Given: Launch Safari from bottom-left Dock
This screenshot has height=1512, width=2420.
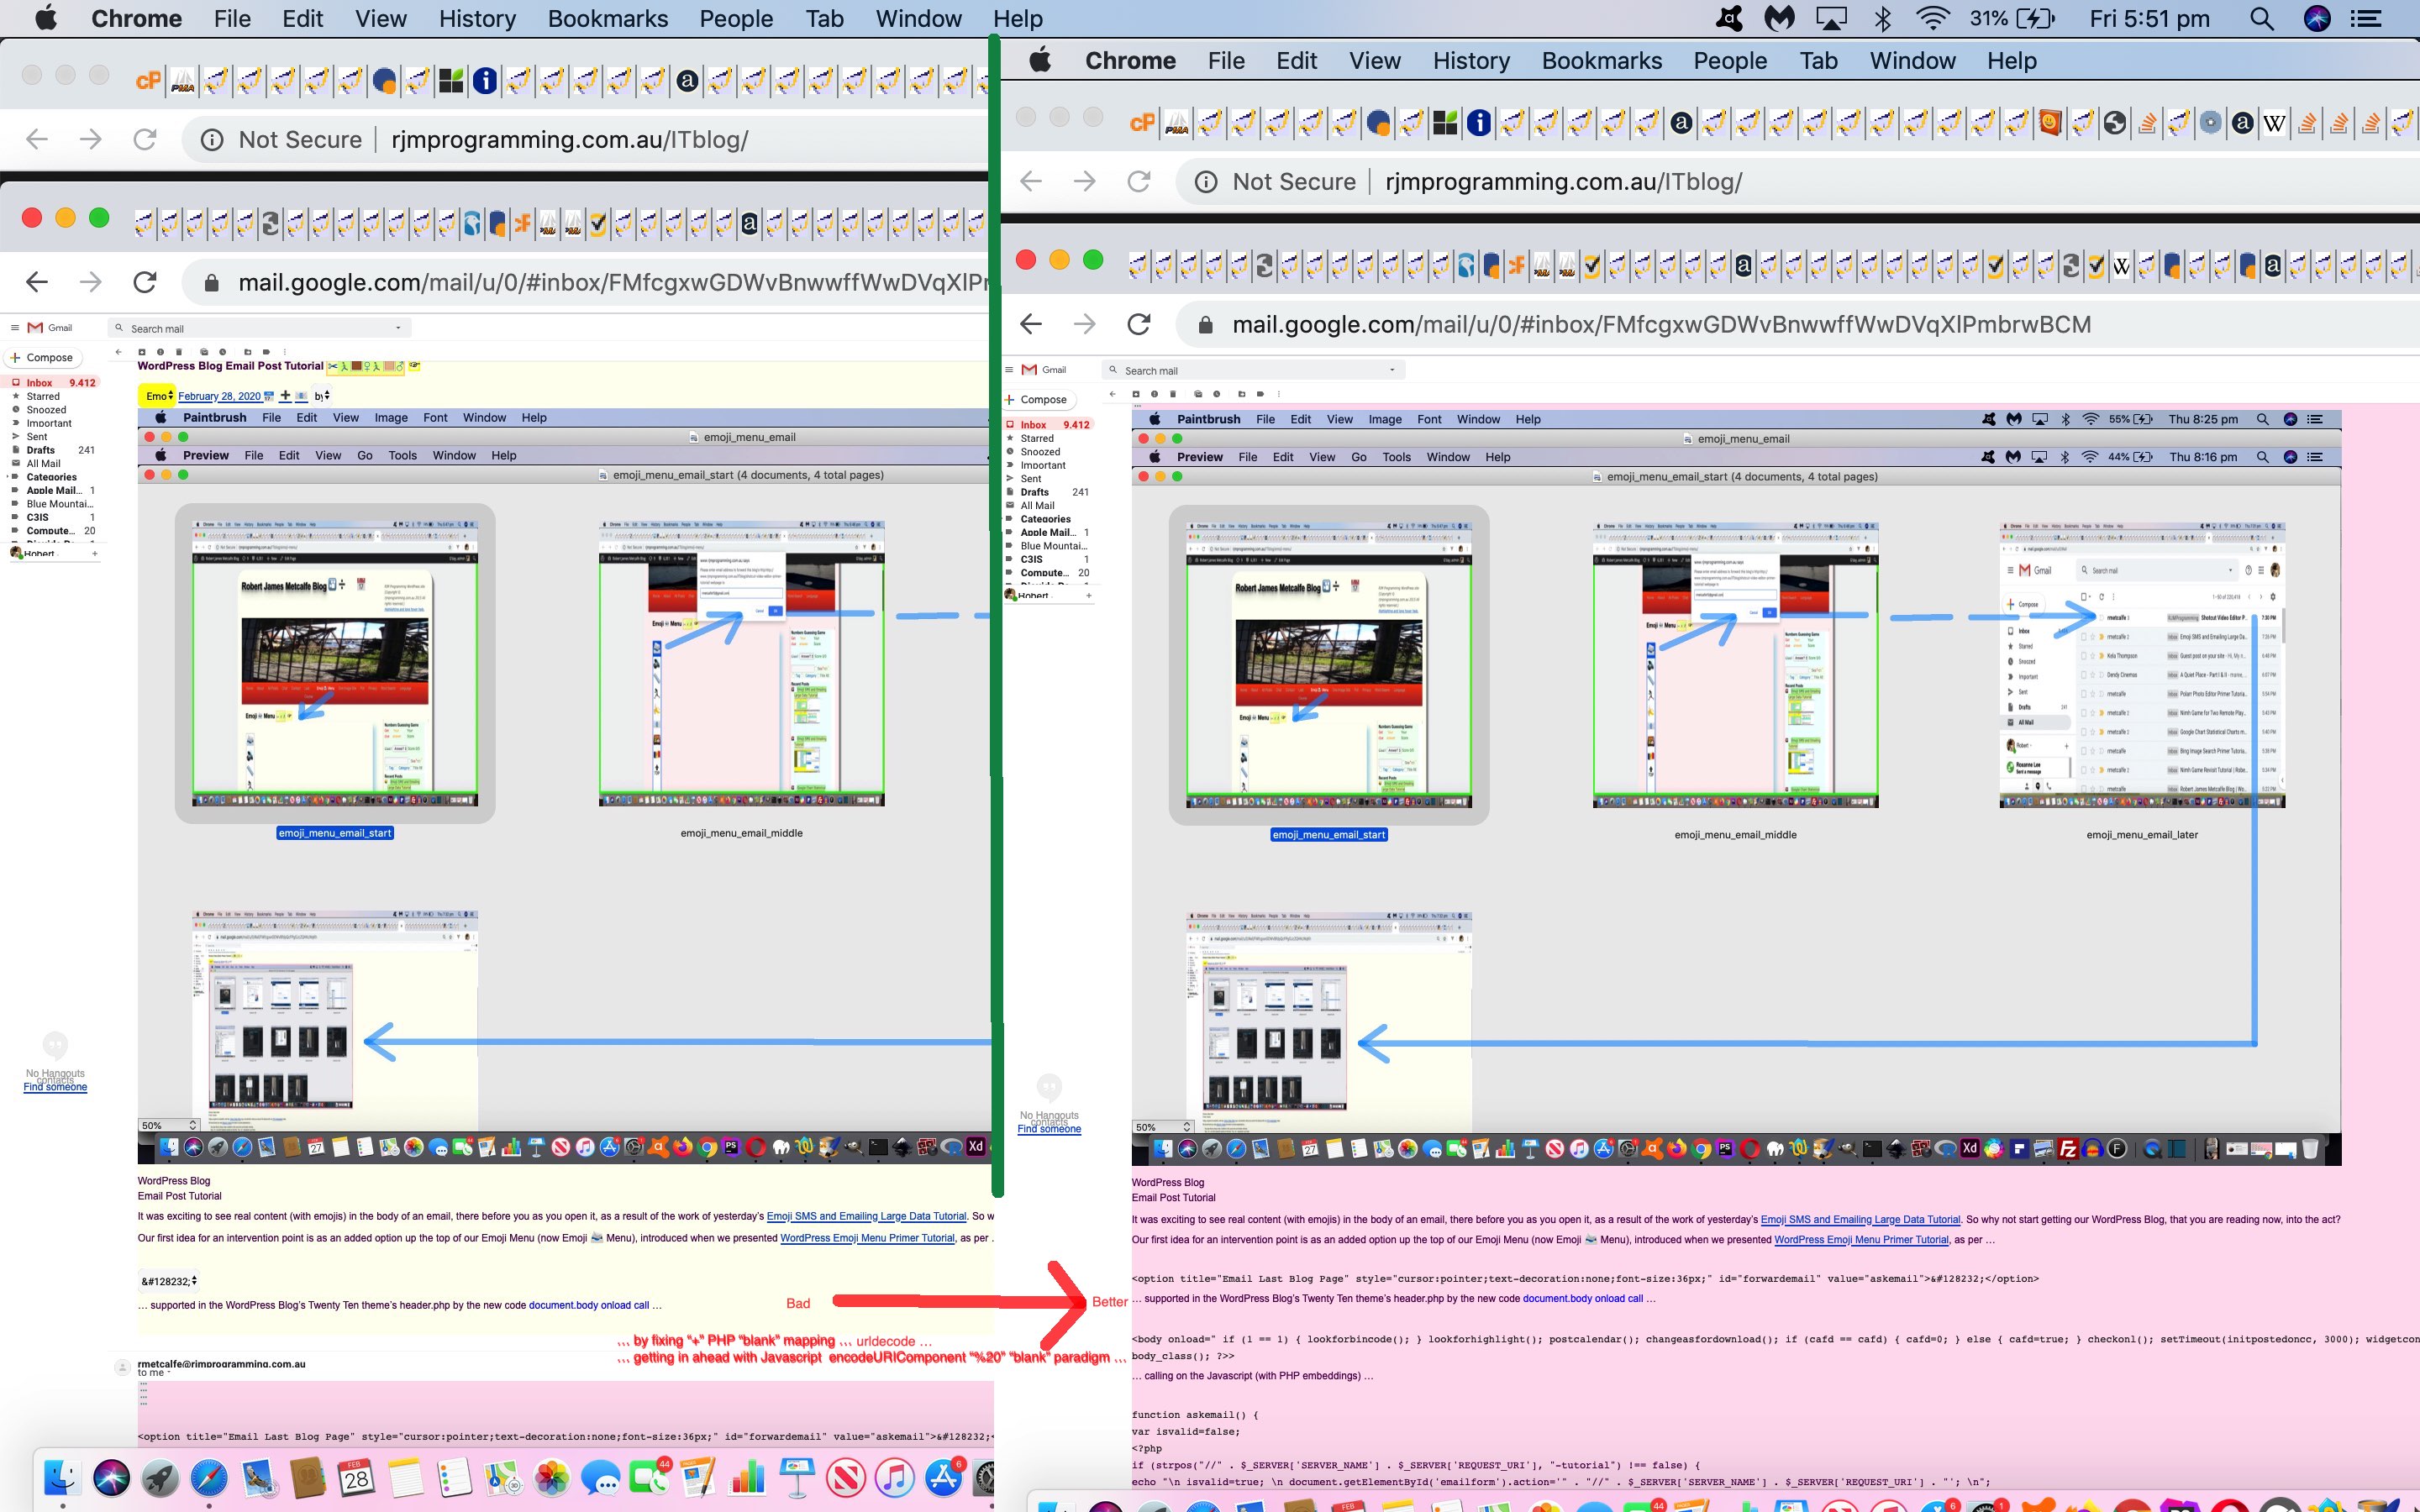Looking at the screenshot, I should 209,1477.
